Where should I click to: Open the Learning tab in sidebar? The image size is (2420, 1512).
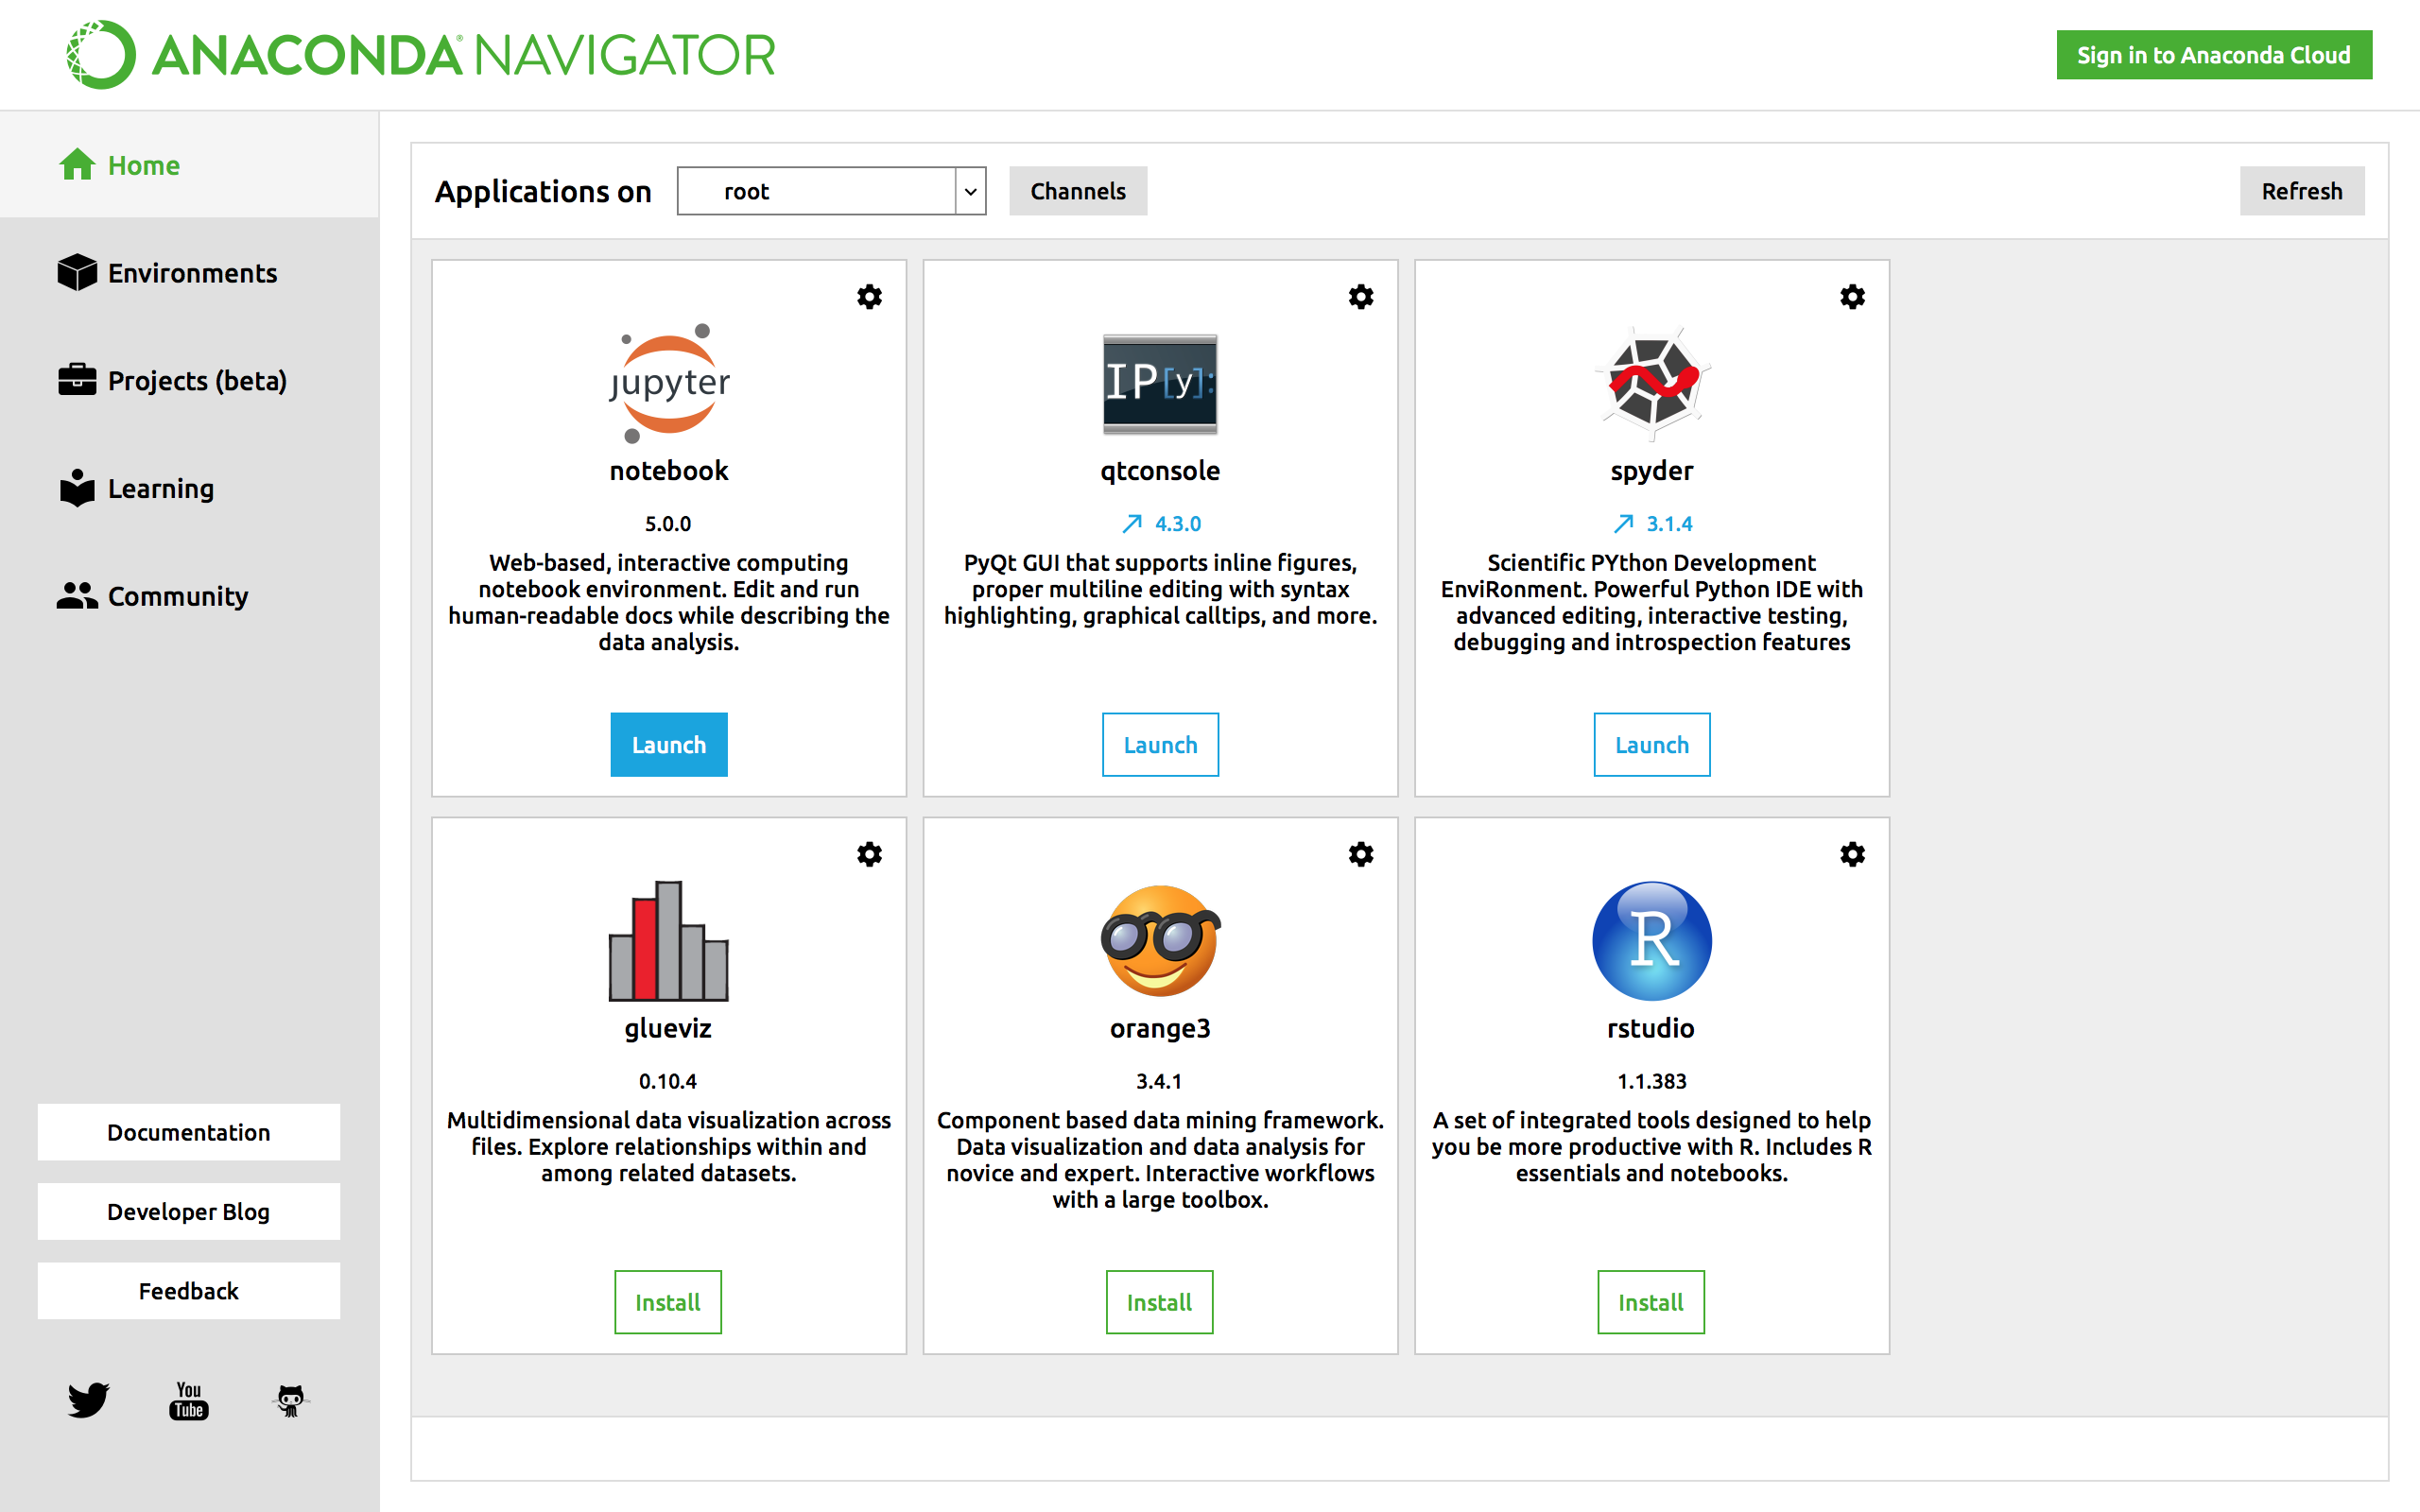tap(160, 488)
